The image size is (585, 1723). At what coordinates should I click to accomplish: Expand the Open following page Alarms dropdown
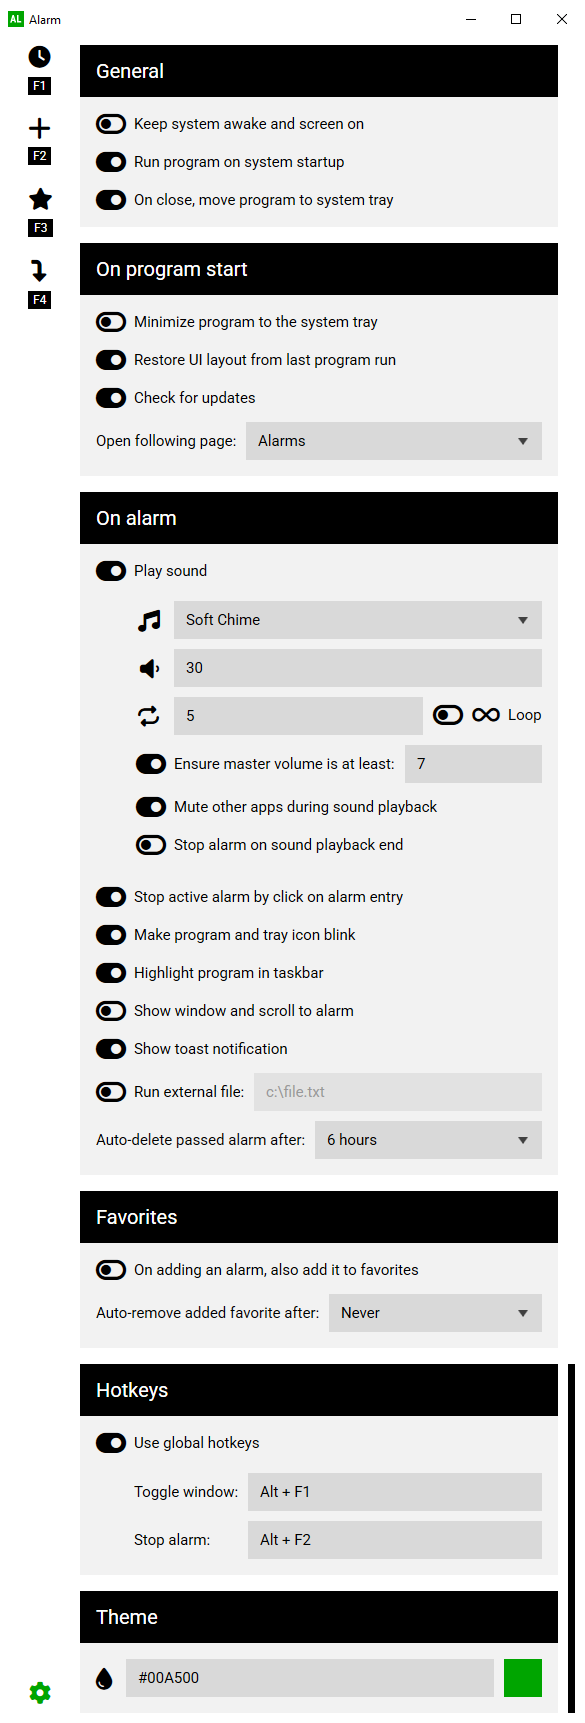394,441
